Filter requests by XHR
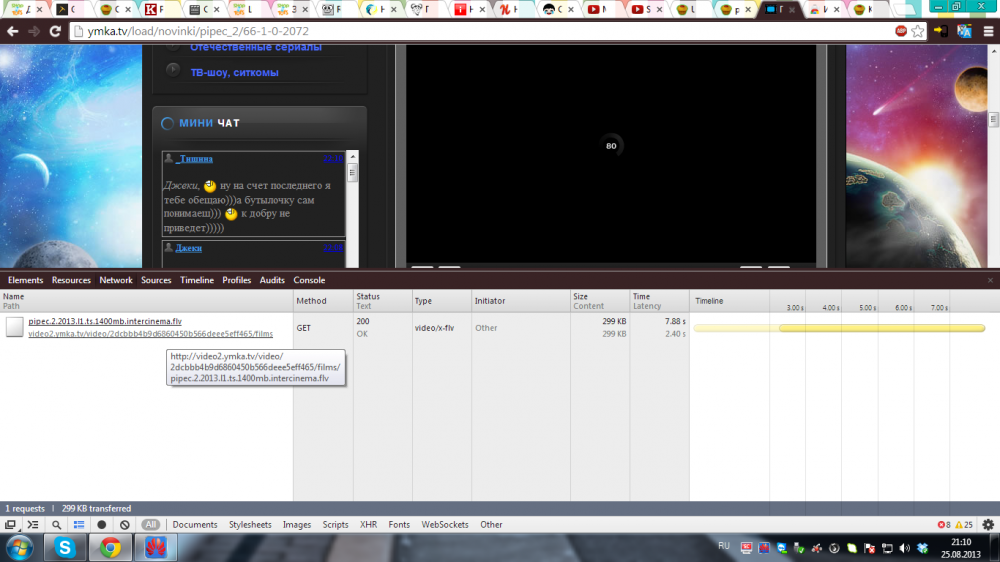This screenshot has width=1000, height=562. [368, 524]
